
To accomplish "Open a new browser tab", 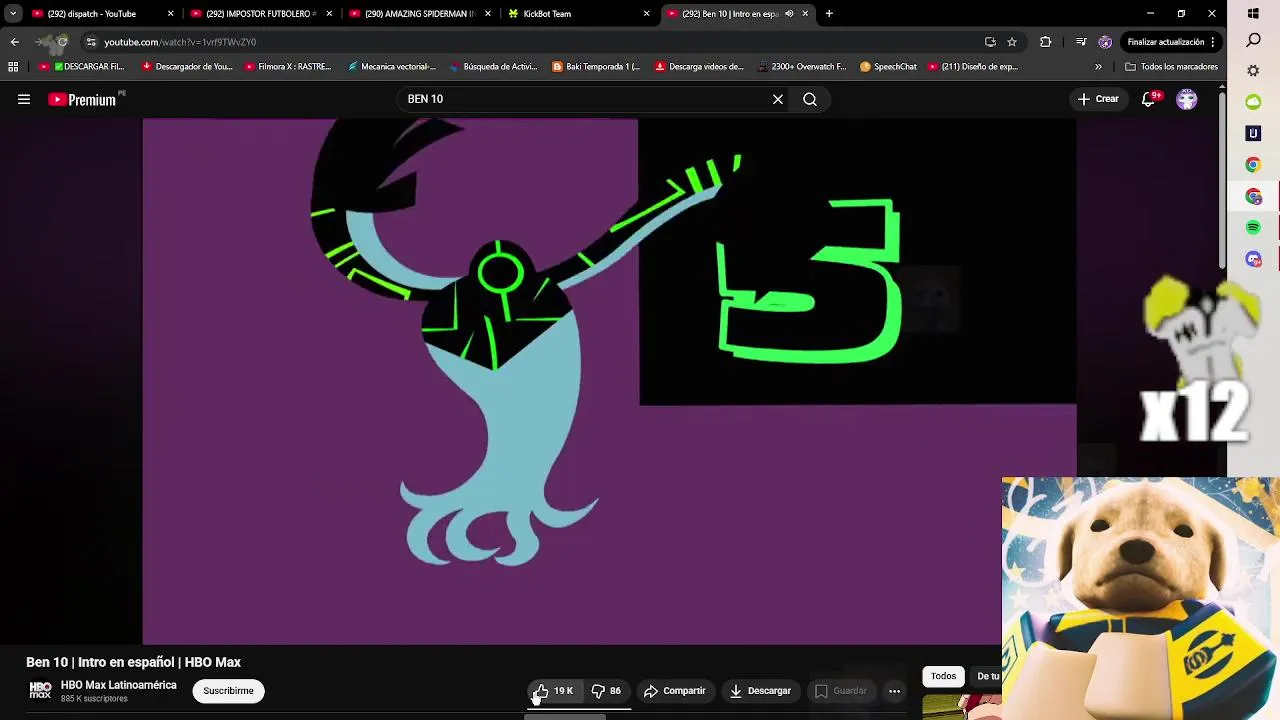I will point(829,14).
